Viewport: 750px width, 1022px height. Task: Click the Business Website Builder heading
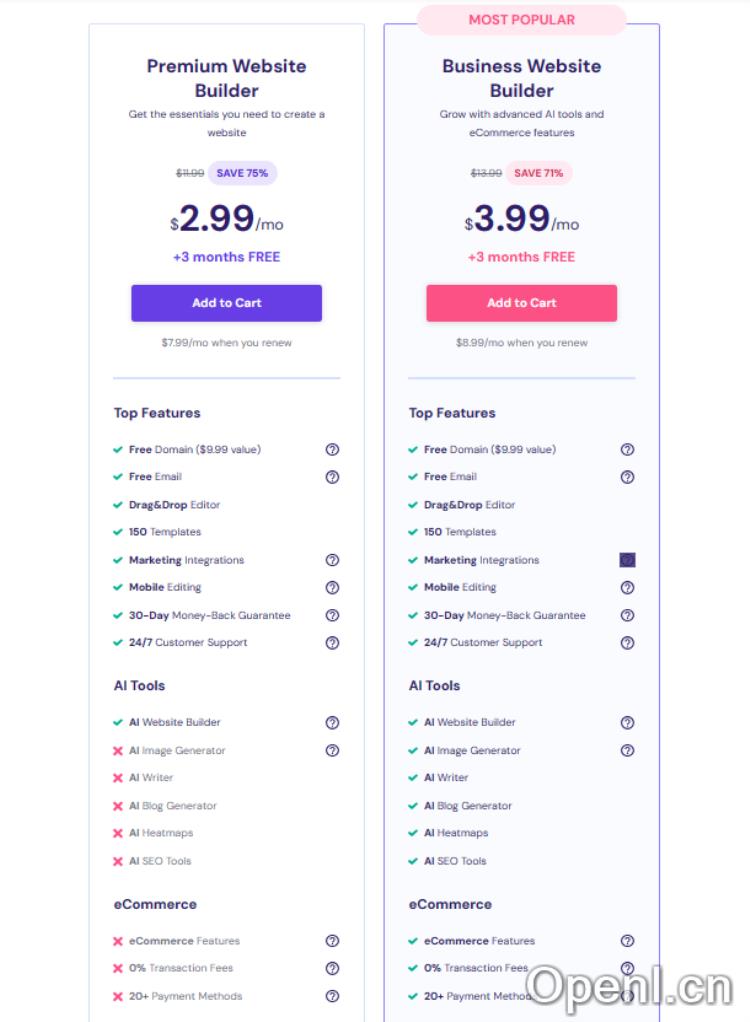[x=521, y=78]
